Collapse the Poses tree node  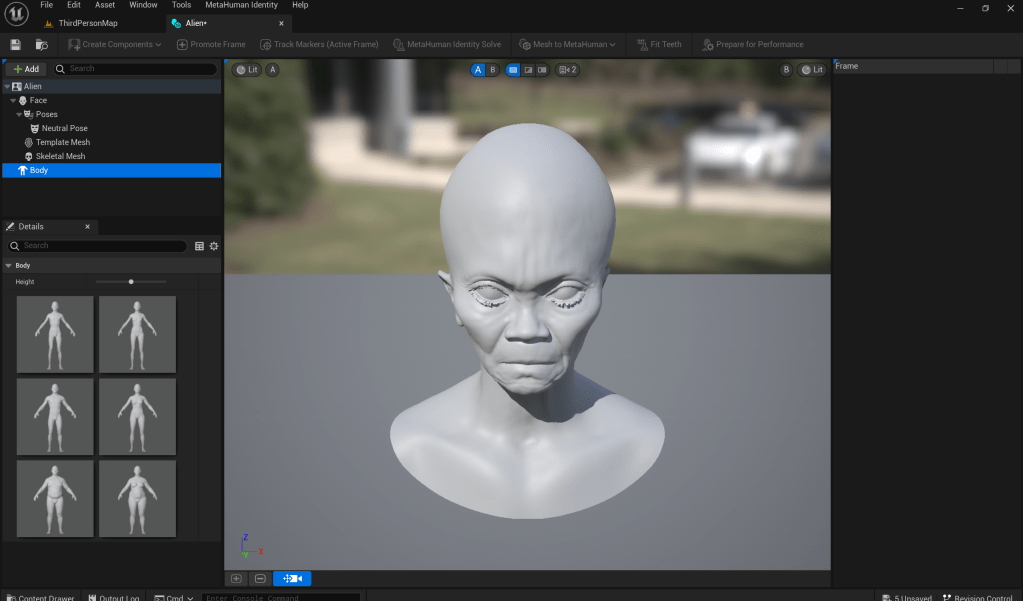click(19, 114)
